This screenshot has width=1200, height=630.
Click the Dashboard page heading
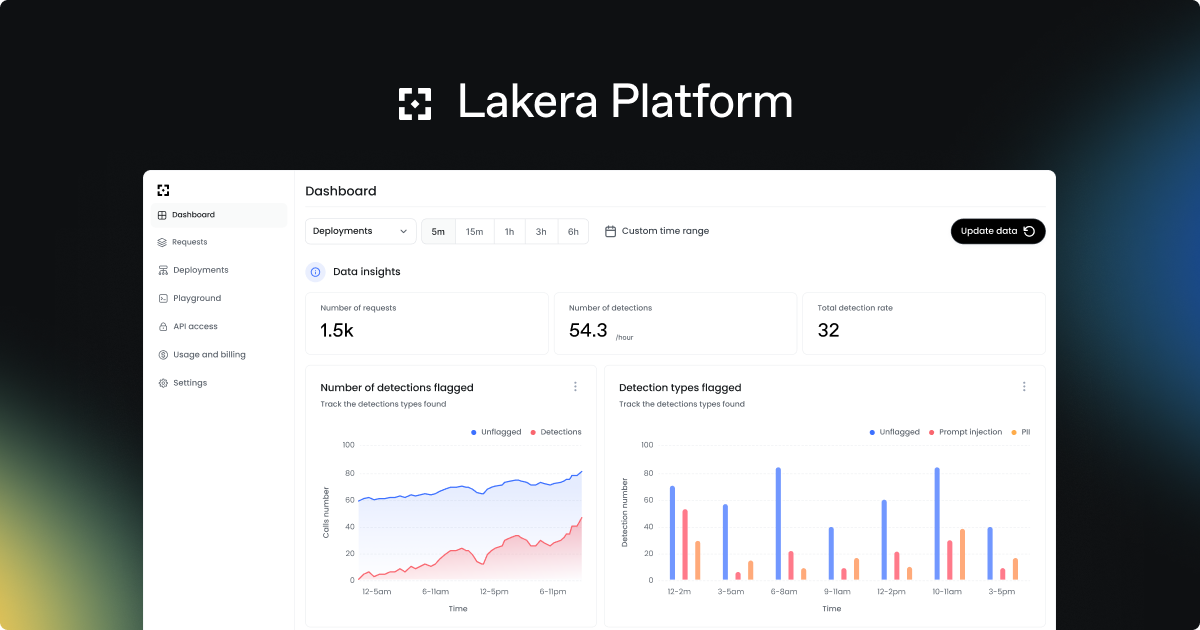(x=341, y=191)
